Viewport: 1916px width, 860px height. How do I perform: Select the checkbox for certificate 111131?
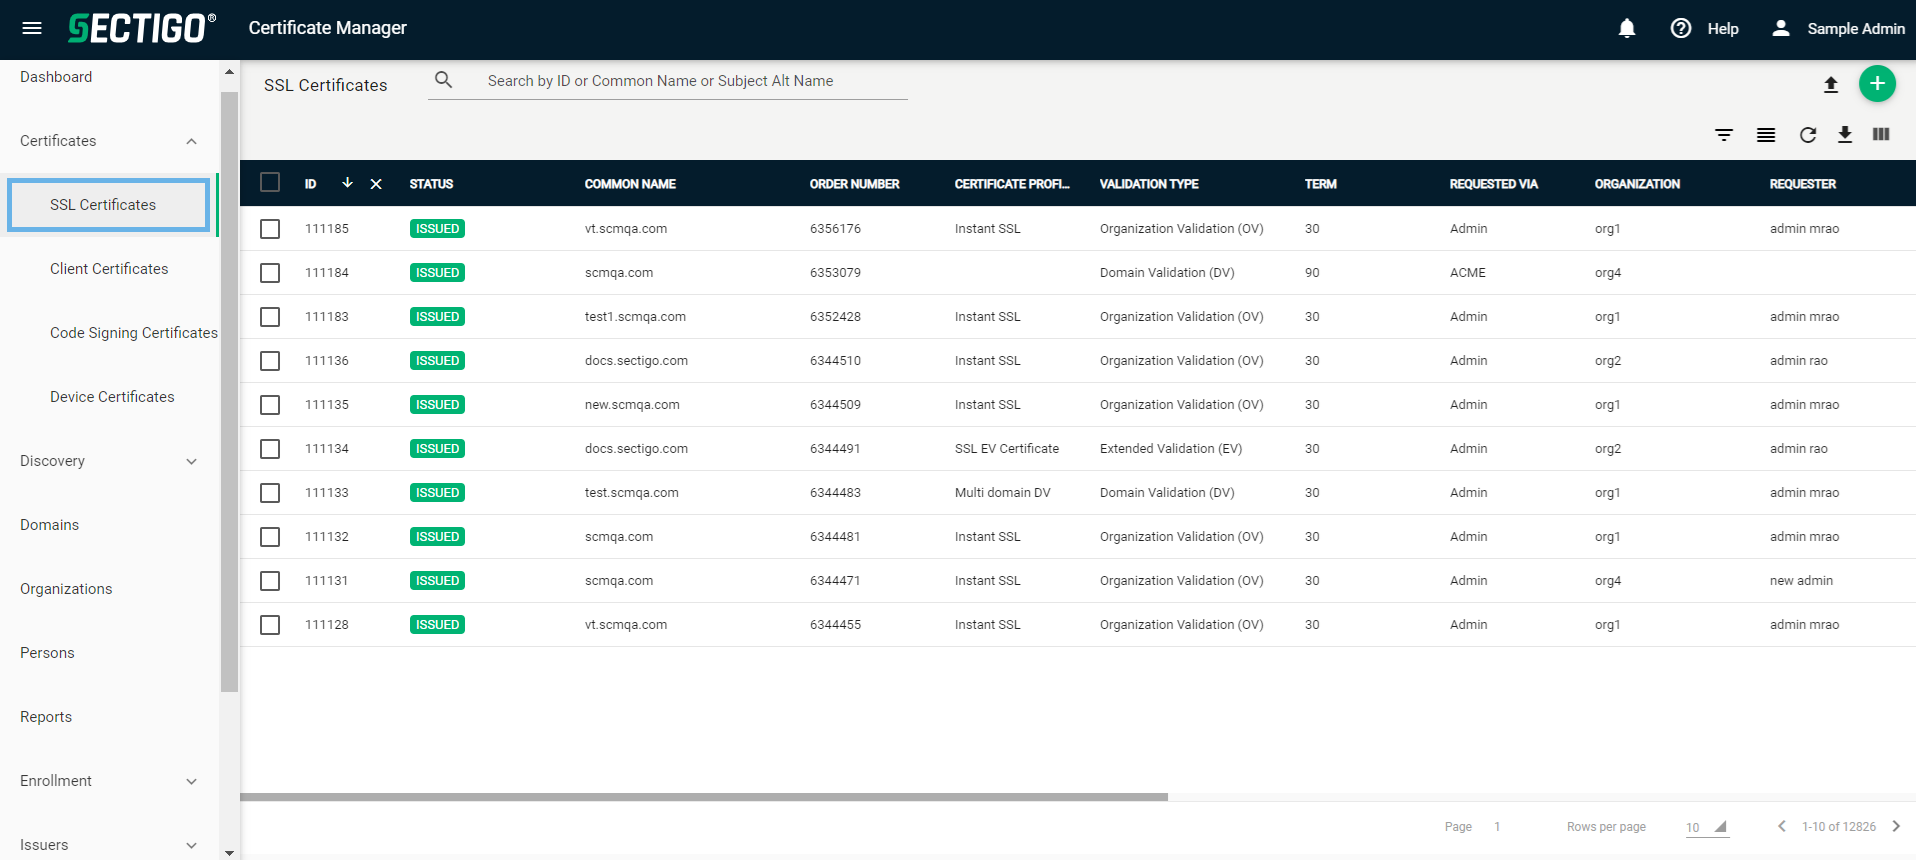coord(270,581)
